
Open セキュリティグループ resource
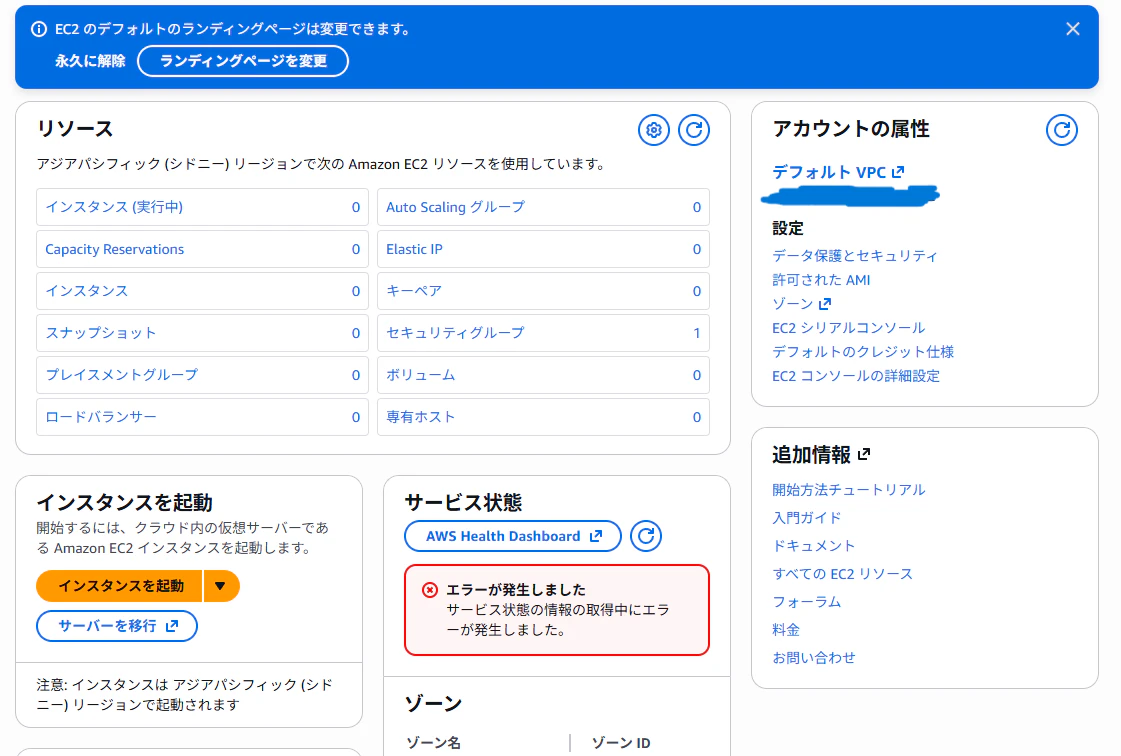tap(543, 333)
